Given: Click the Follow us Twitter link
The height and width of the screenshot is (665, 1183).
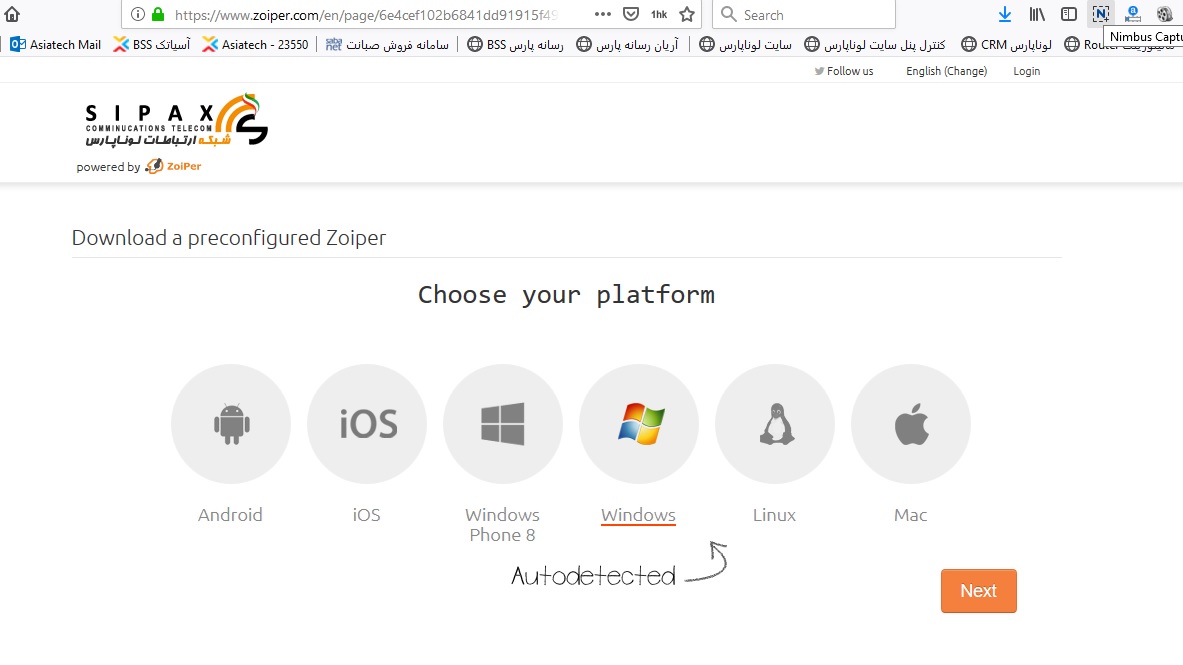Looking at the screenshot, I should coord(843,71).
